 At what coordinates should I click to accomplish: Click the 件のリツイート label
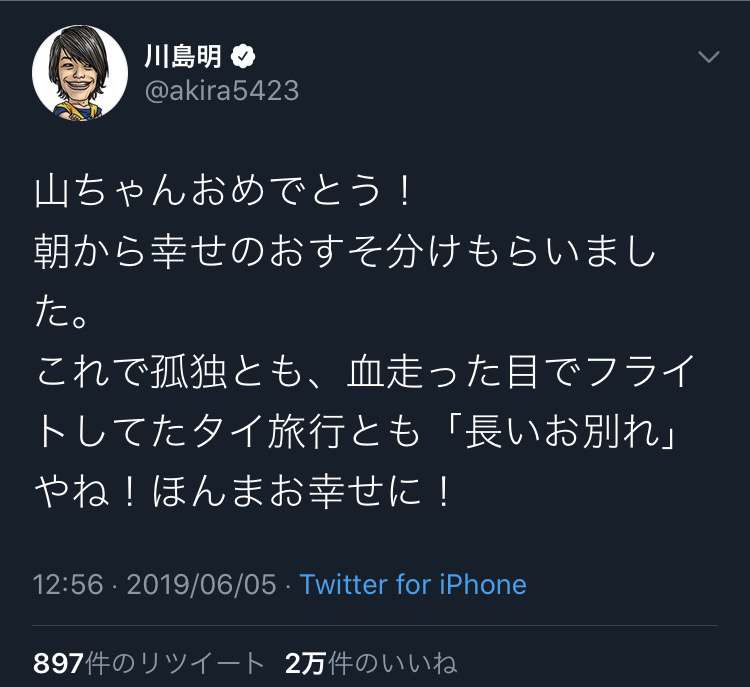[x=175, y=664]
